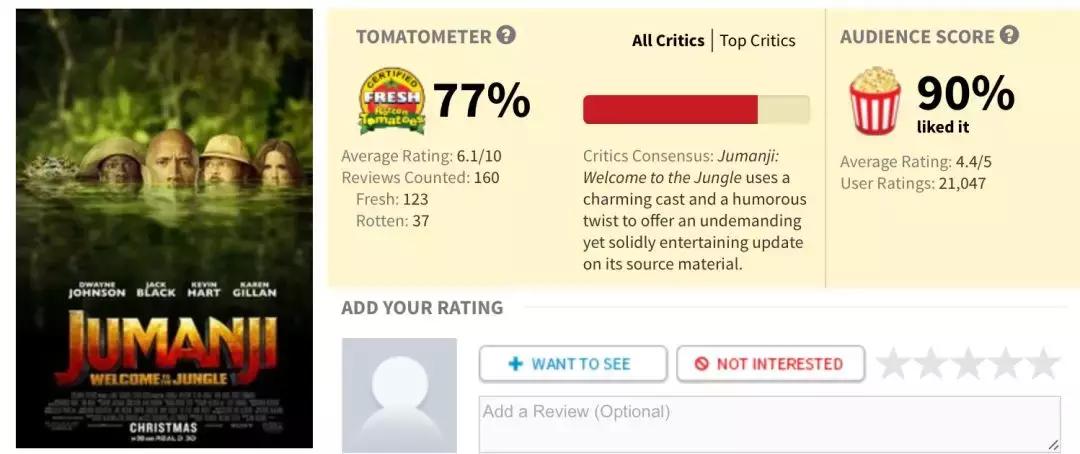Viewport: 1080px width, 454px height.
Task: Rate the movie five stars
Action: point(1043,364)
